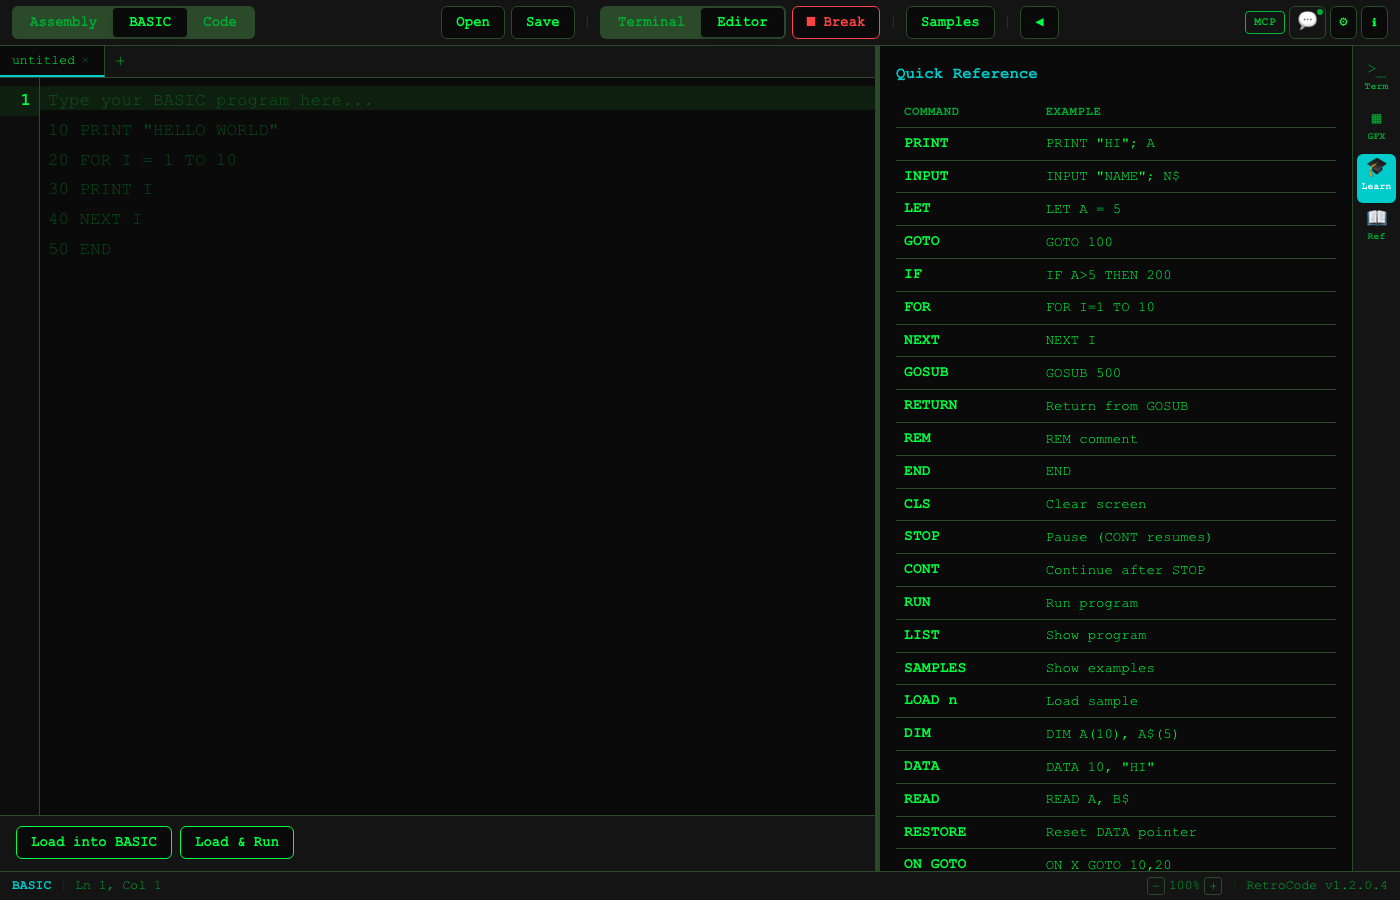Create a new tab with the plus
This screenshot has width=1400, height=900.
[119, 61]
